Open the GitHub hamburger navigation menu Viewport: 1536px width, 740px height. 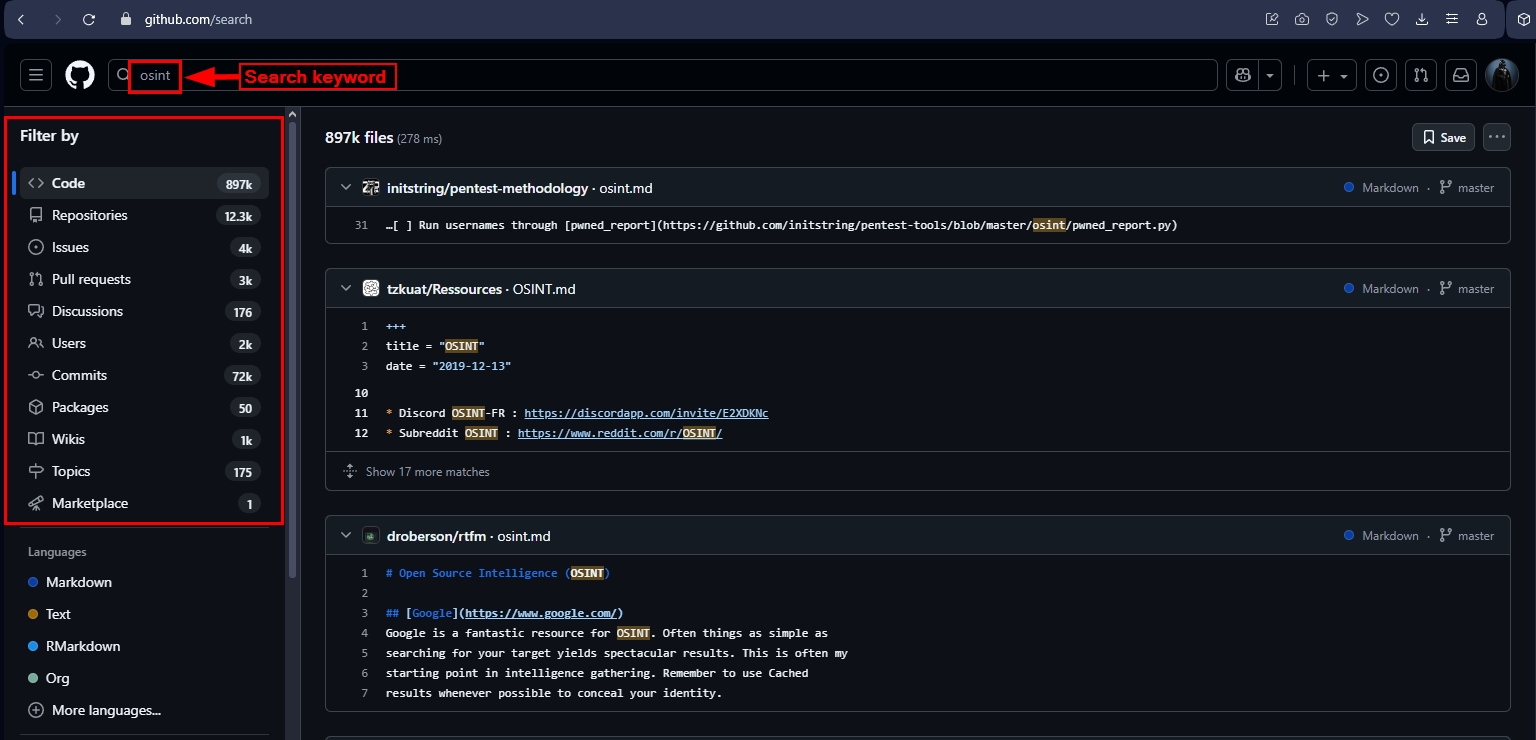(36, 75)
